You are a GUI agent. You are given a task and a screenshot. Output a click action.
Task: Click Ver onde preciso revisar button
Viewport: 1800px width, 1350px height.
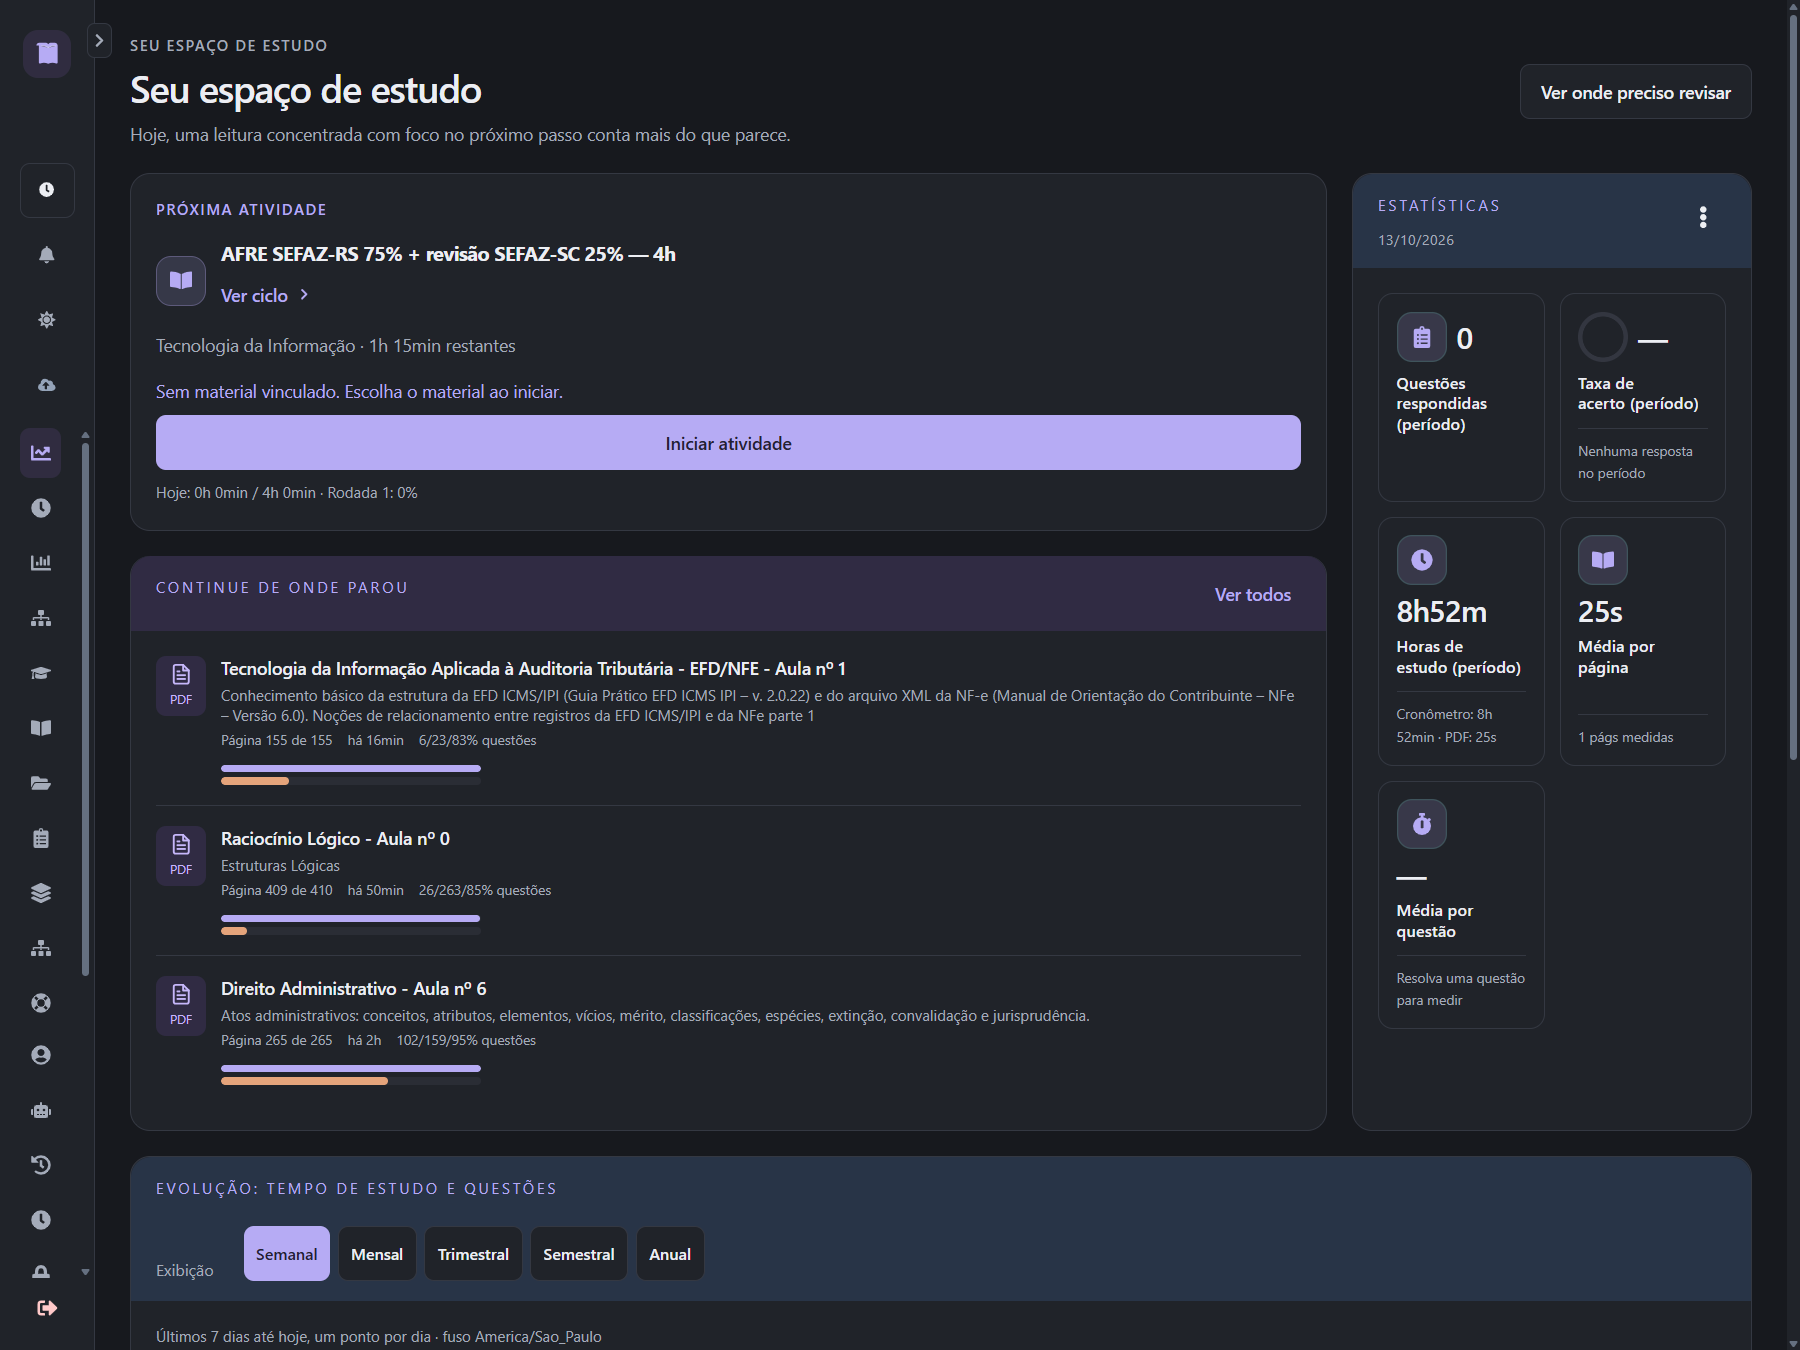pos(1636,92)
